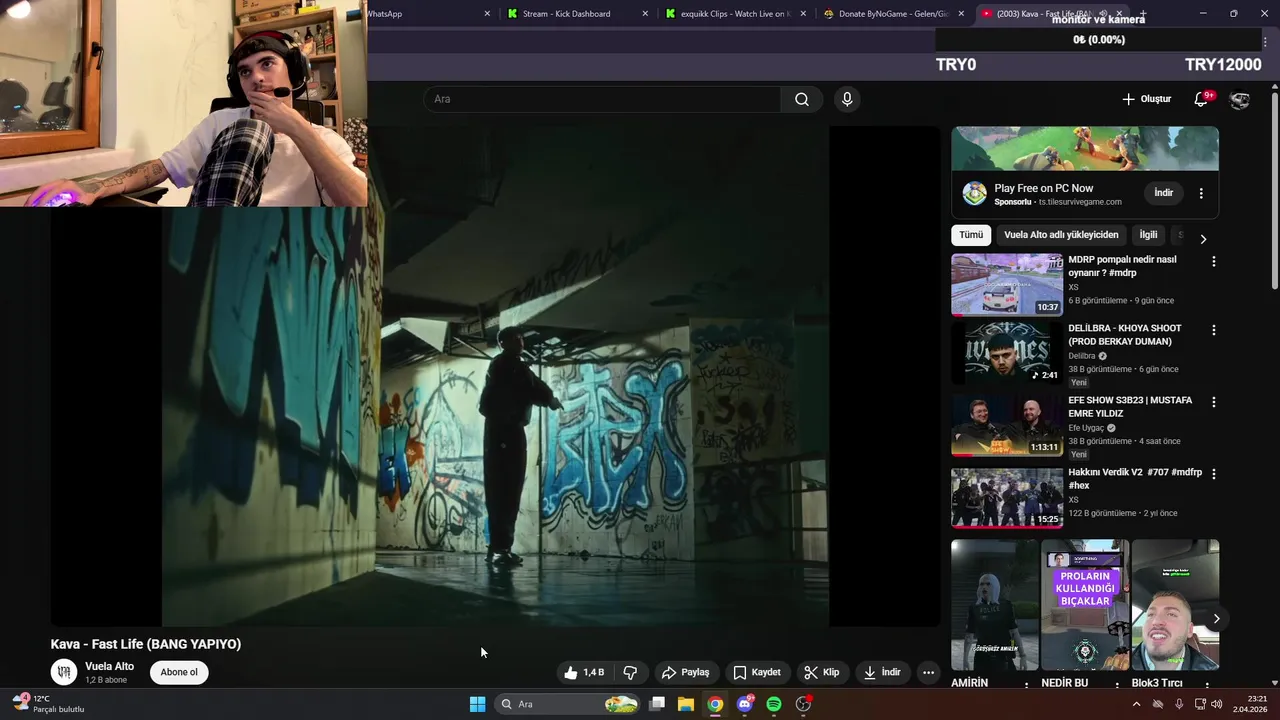Create a clip with Klip button
This screenshot has width=1280, height=720.
(x=821, y=672)
